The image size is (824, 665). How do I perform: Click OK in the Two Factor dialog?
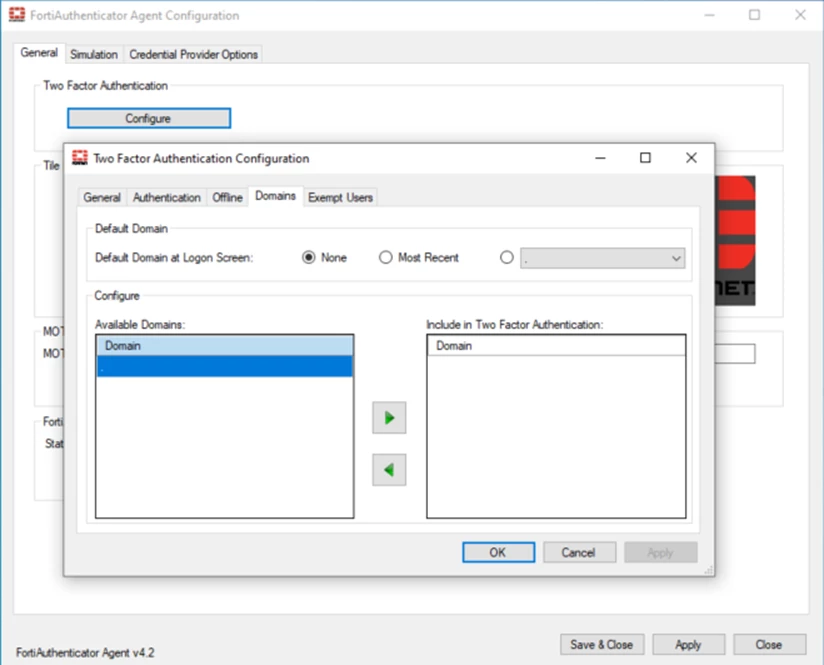click(x=498, y=553)
